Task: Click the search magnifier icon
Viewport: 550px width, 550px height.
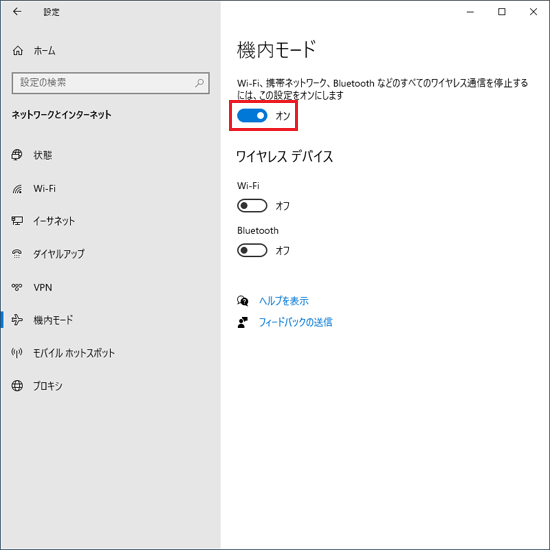Action: click(x=200, y=83)
